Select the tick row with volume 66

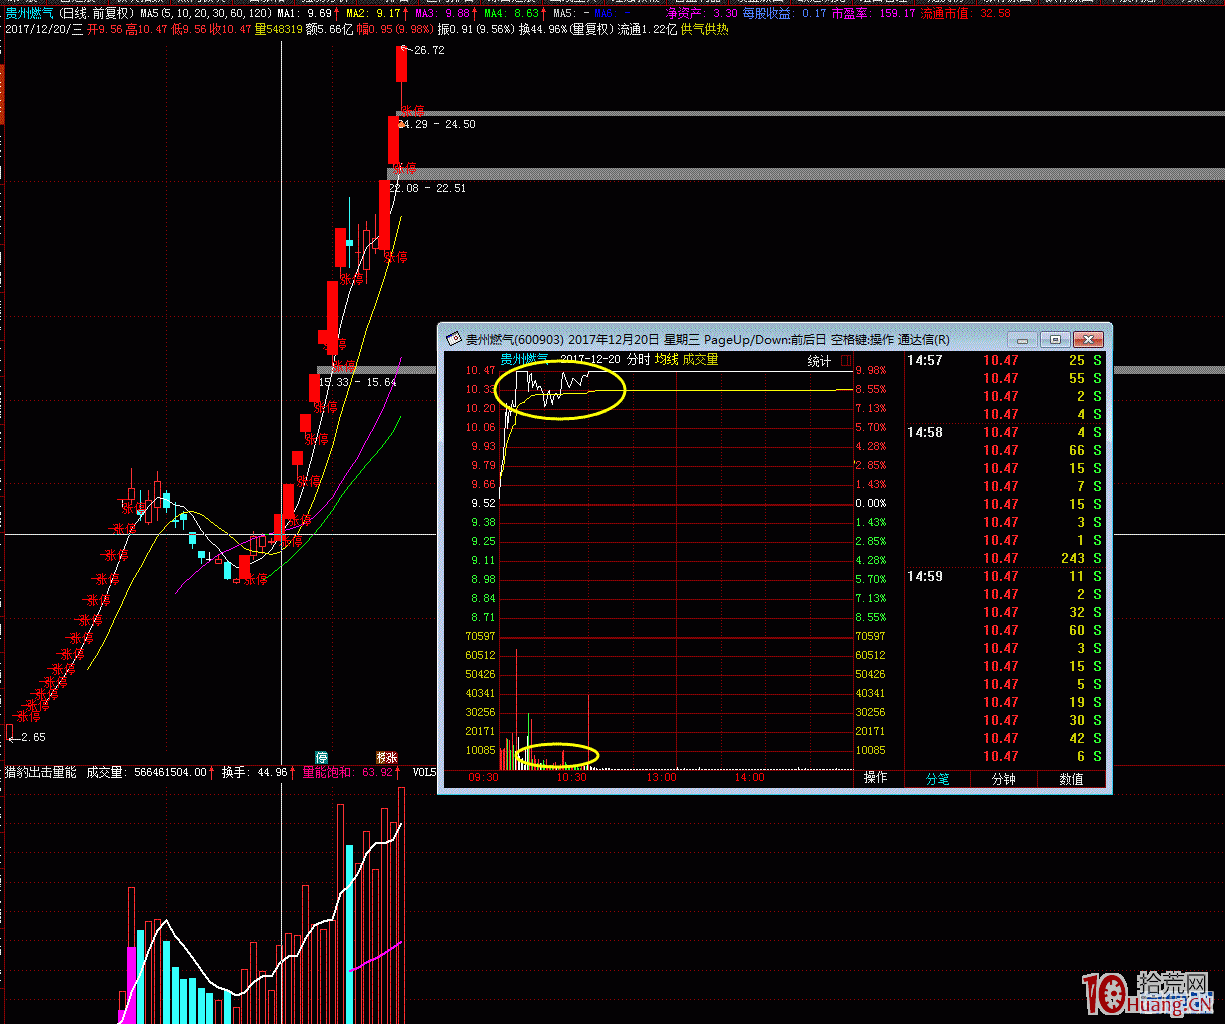(x=1005, y=450)
